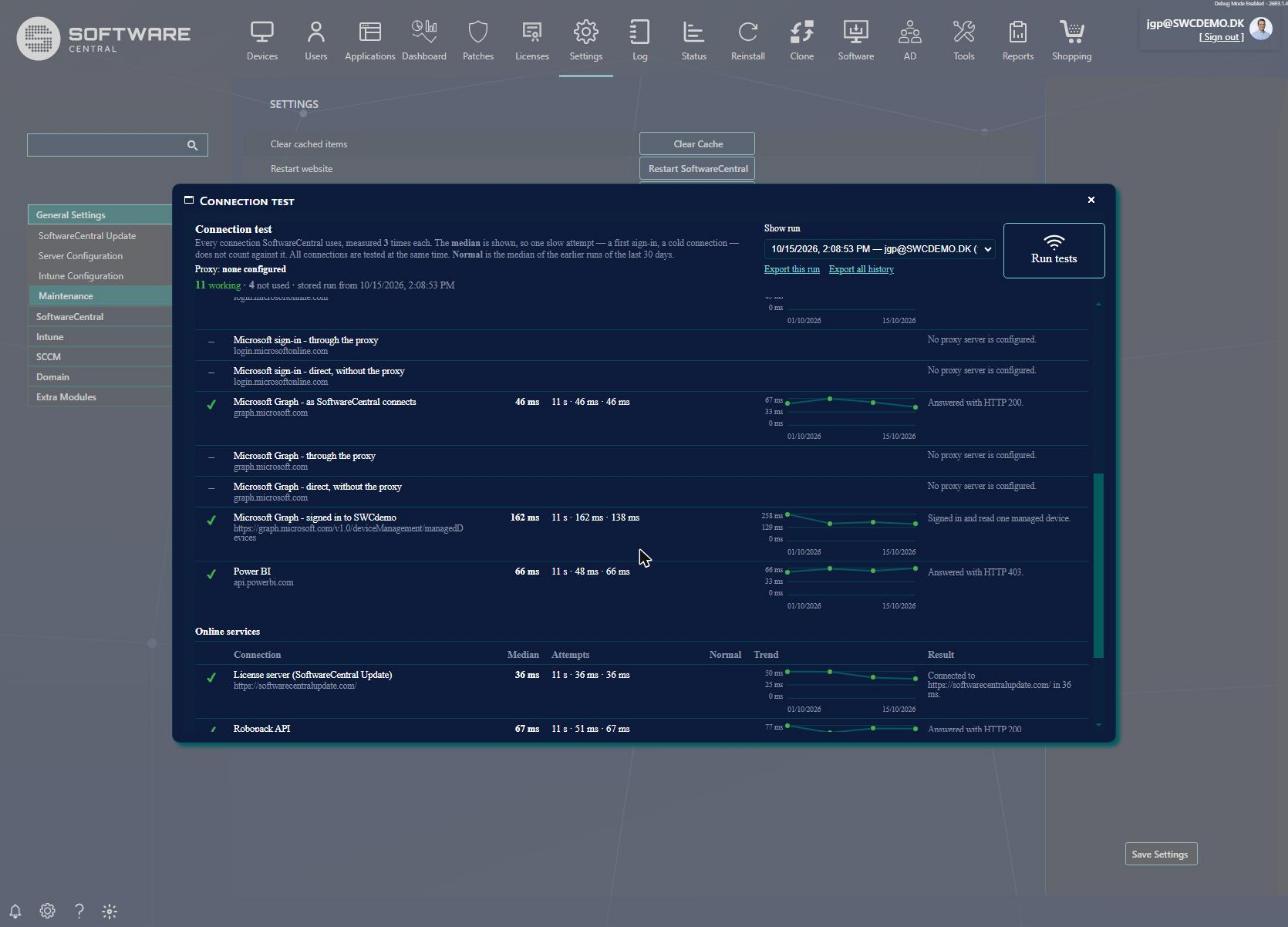Click the bottom-left gear icon
This screenshot has height=927, width=1288.
[x=47, y=911]
